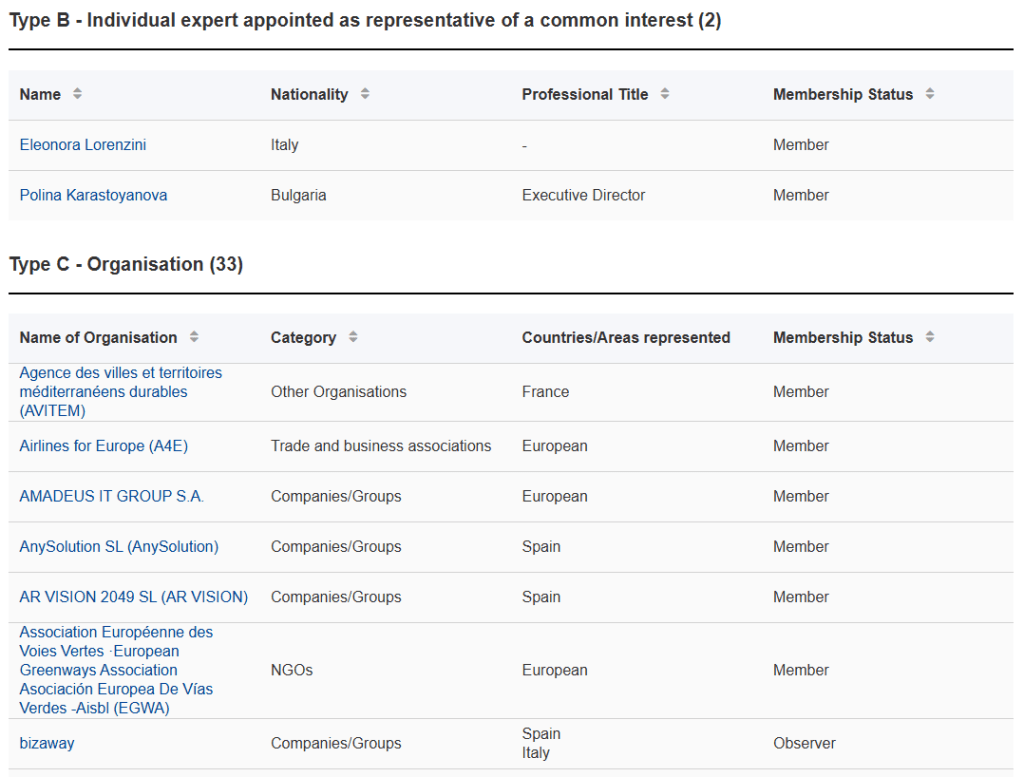
Task: Click the Type B section heading
Action: pos(365,21)
